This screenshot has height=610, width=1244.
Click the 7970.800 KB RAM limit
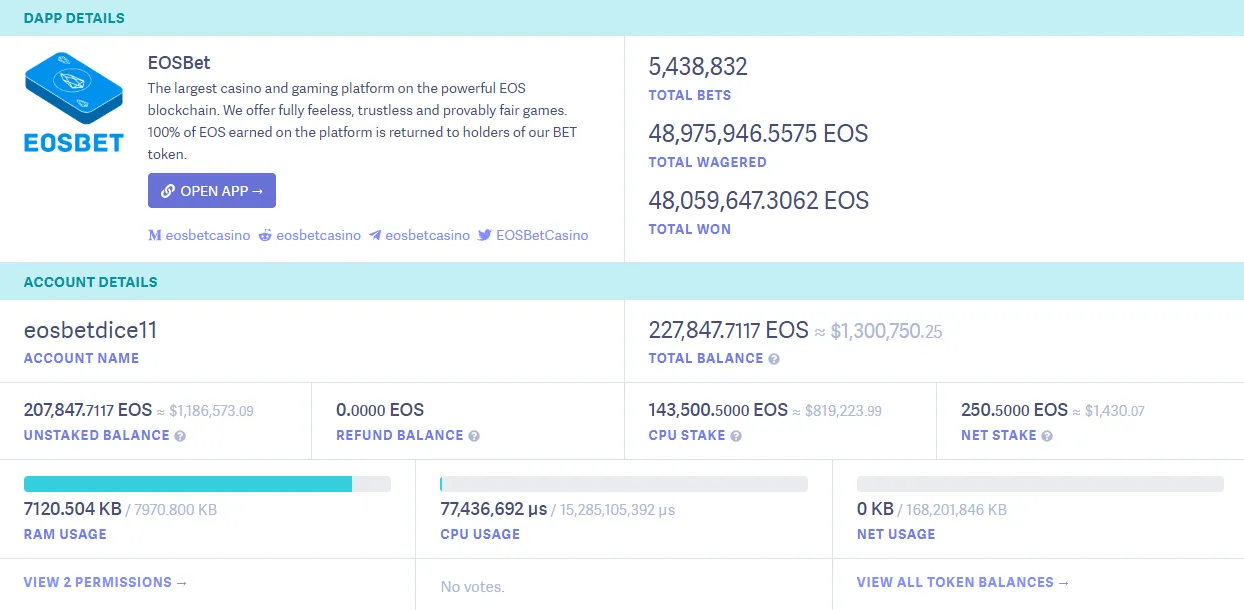point(175,510)
